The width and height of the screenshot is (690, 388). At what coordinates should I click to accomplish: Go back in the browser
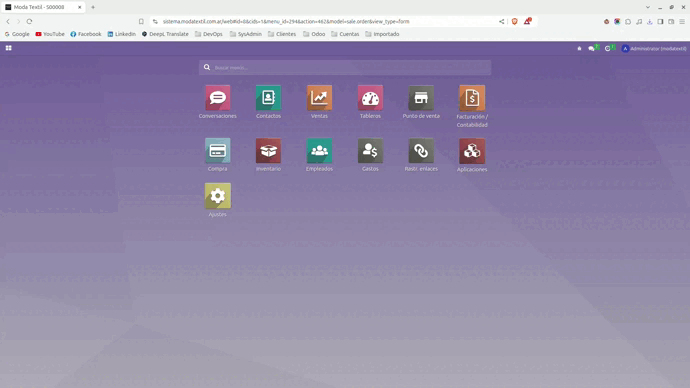pos(8,21)
